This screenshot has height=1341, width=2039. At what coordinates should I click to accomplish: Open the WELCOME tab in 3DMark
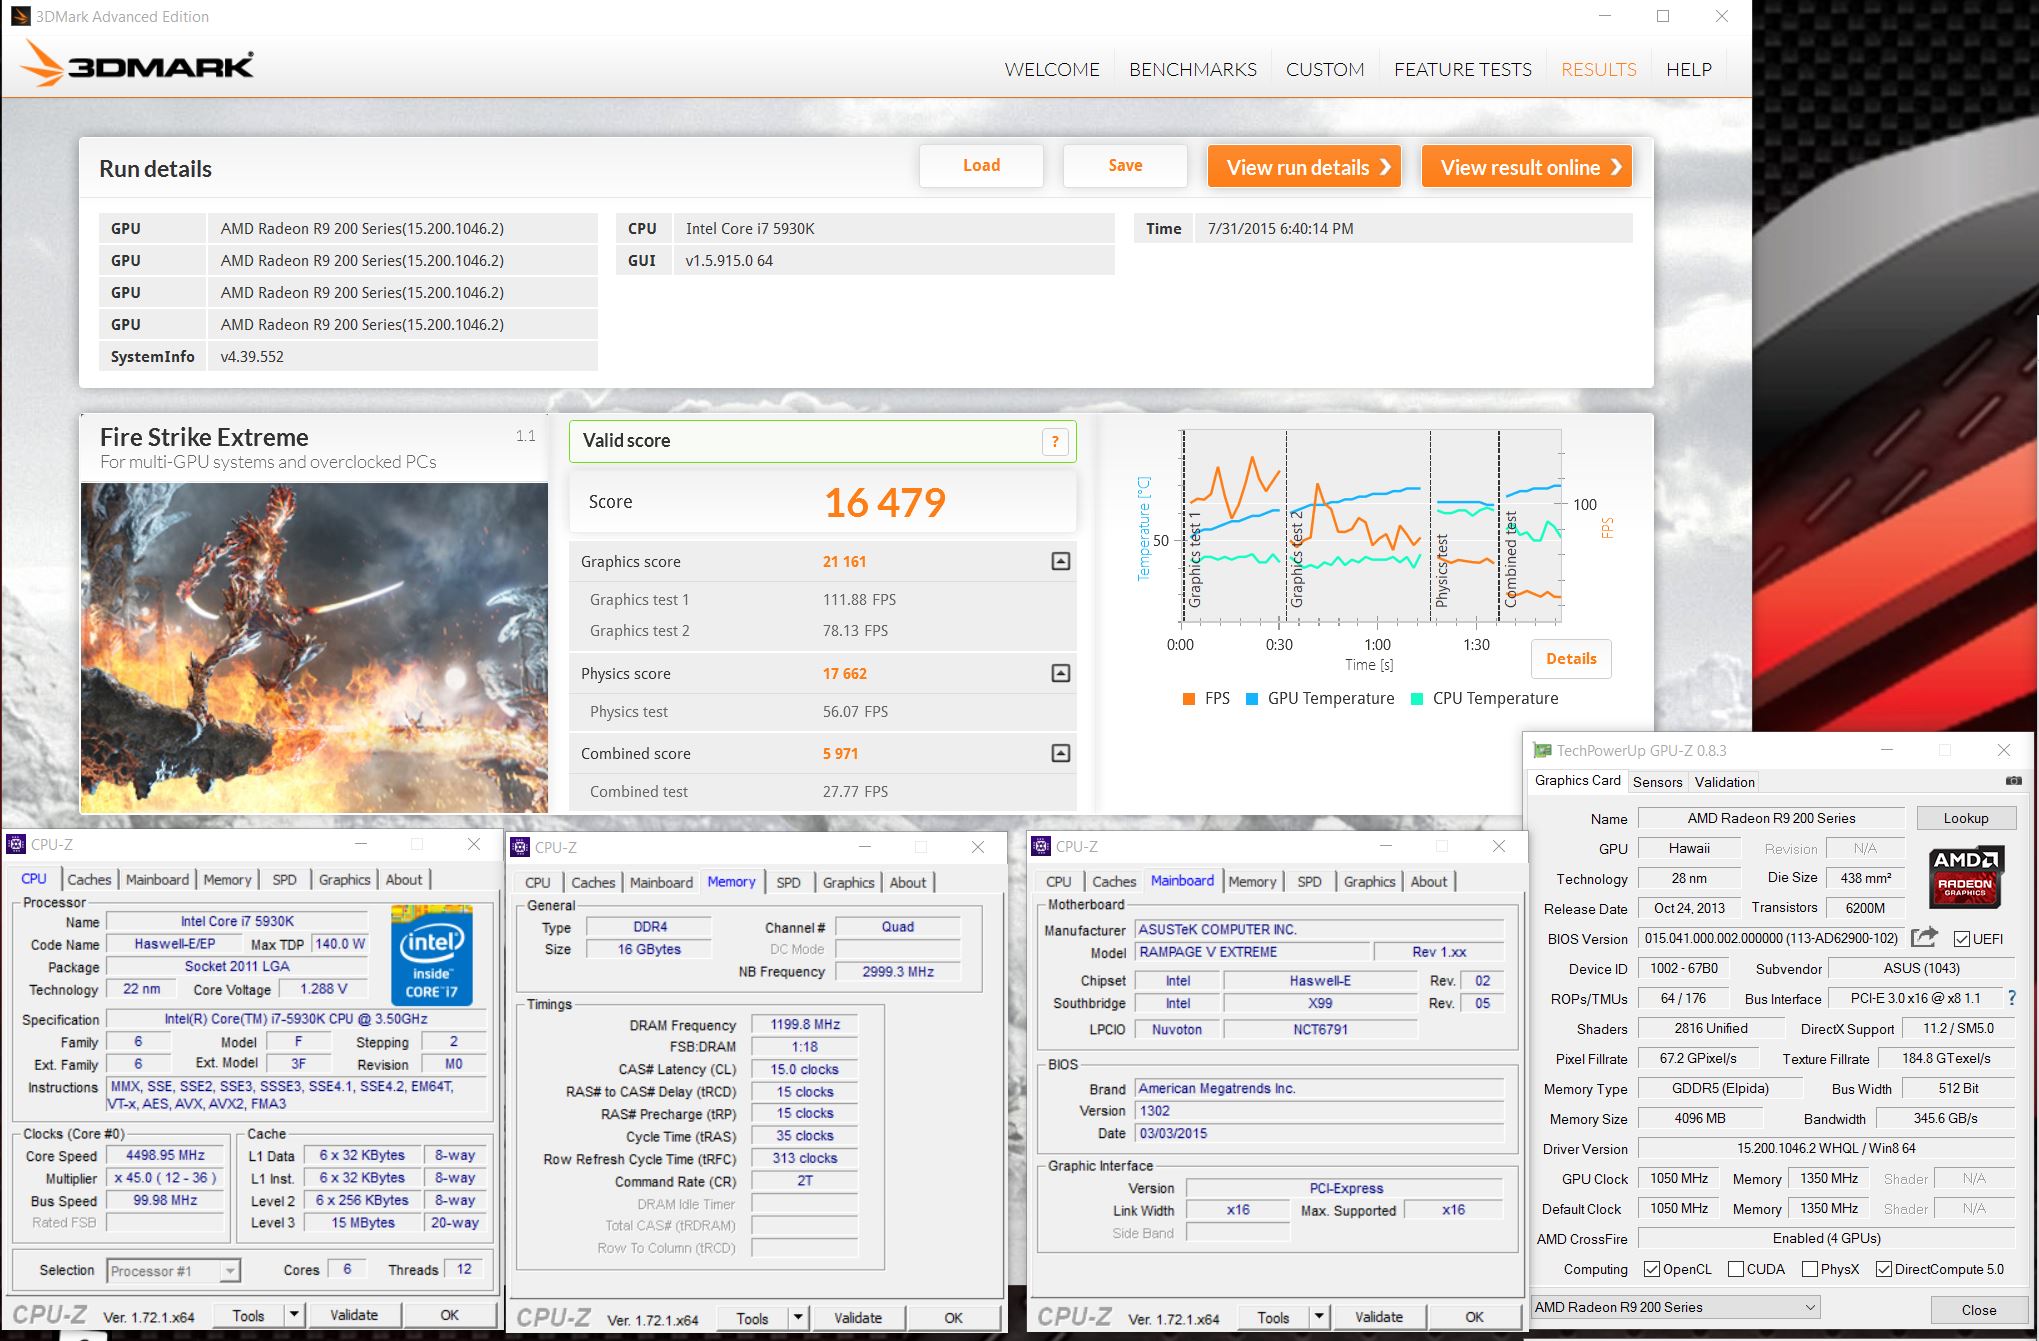point(1052,69)
